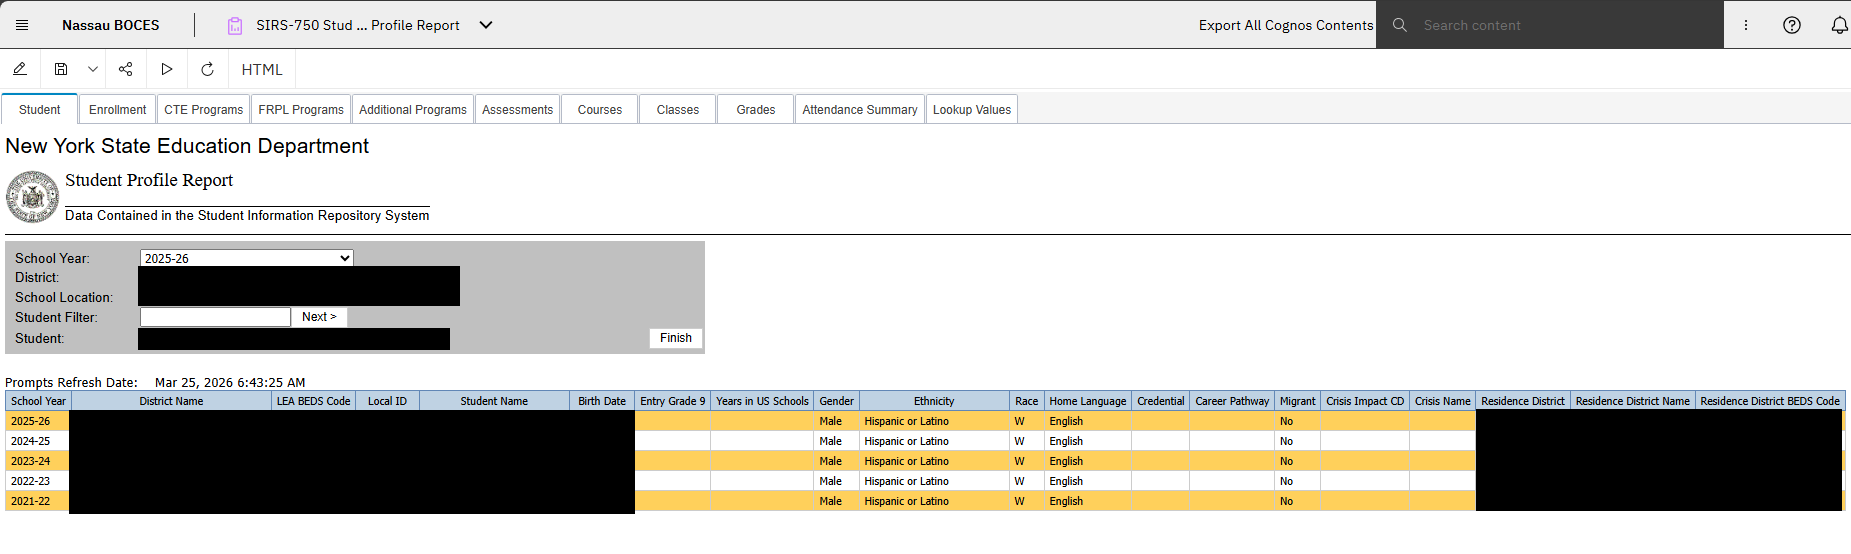Viewport: 1851px width, 554px height.
Task: Open the notifications bell
Action: (1839, 25)
